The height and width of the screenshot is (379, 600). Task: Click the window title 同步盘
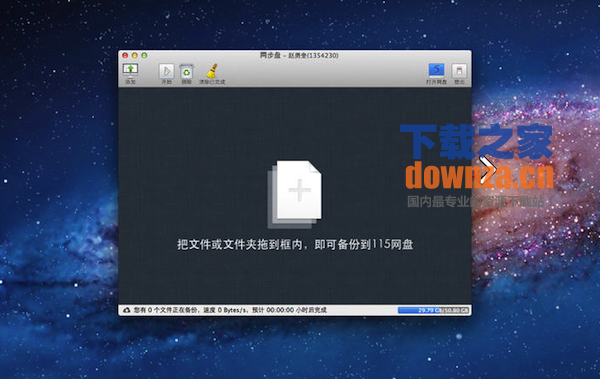[x=270, y=56]
